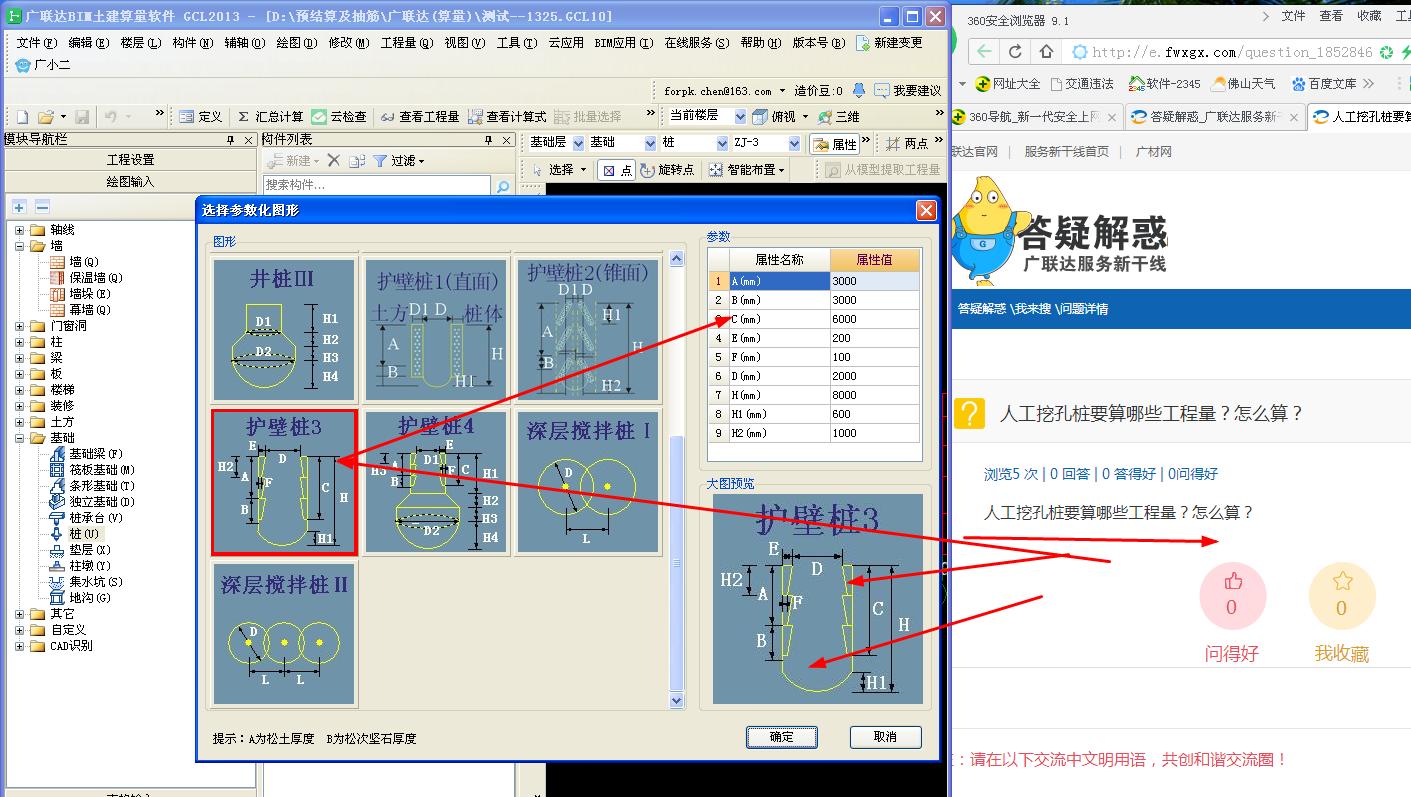Run 汇总计算 summary calculation

click(x=270, y=117)
